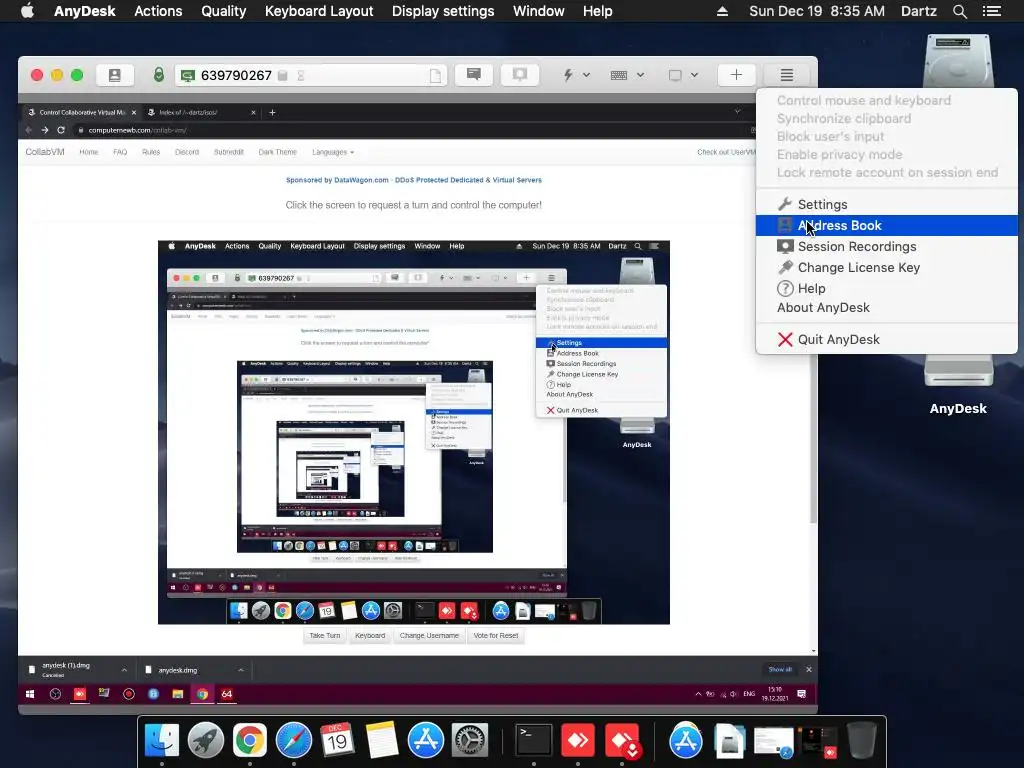This screenshot has height=768, width=1024.
Task: Click Change Username button
Action: click(429, 635)
